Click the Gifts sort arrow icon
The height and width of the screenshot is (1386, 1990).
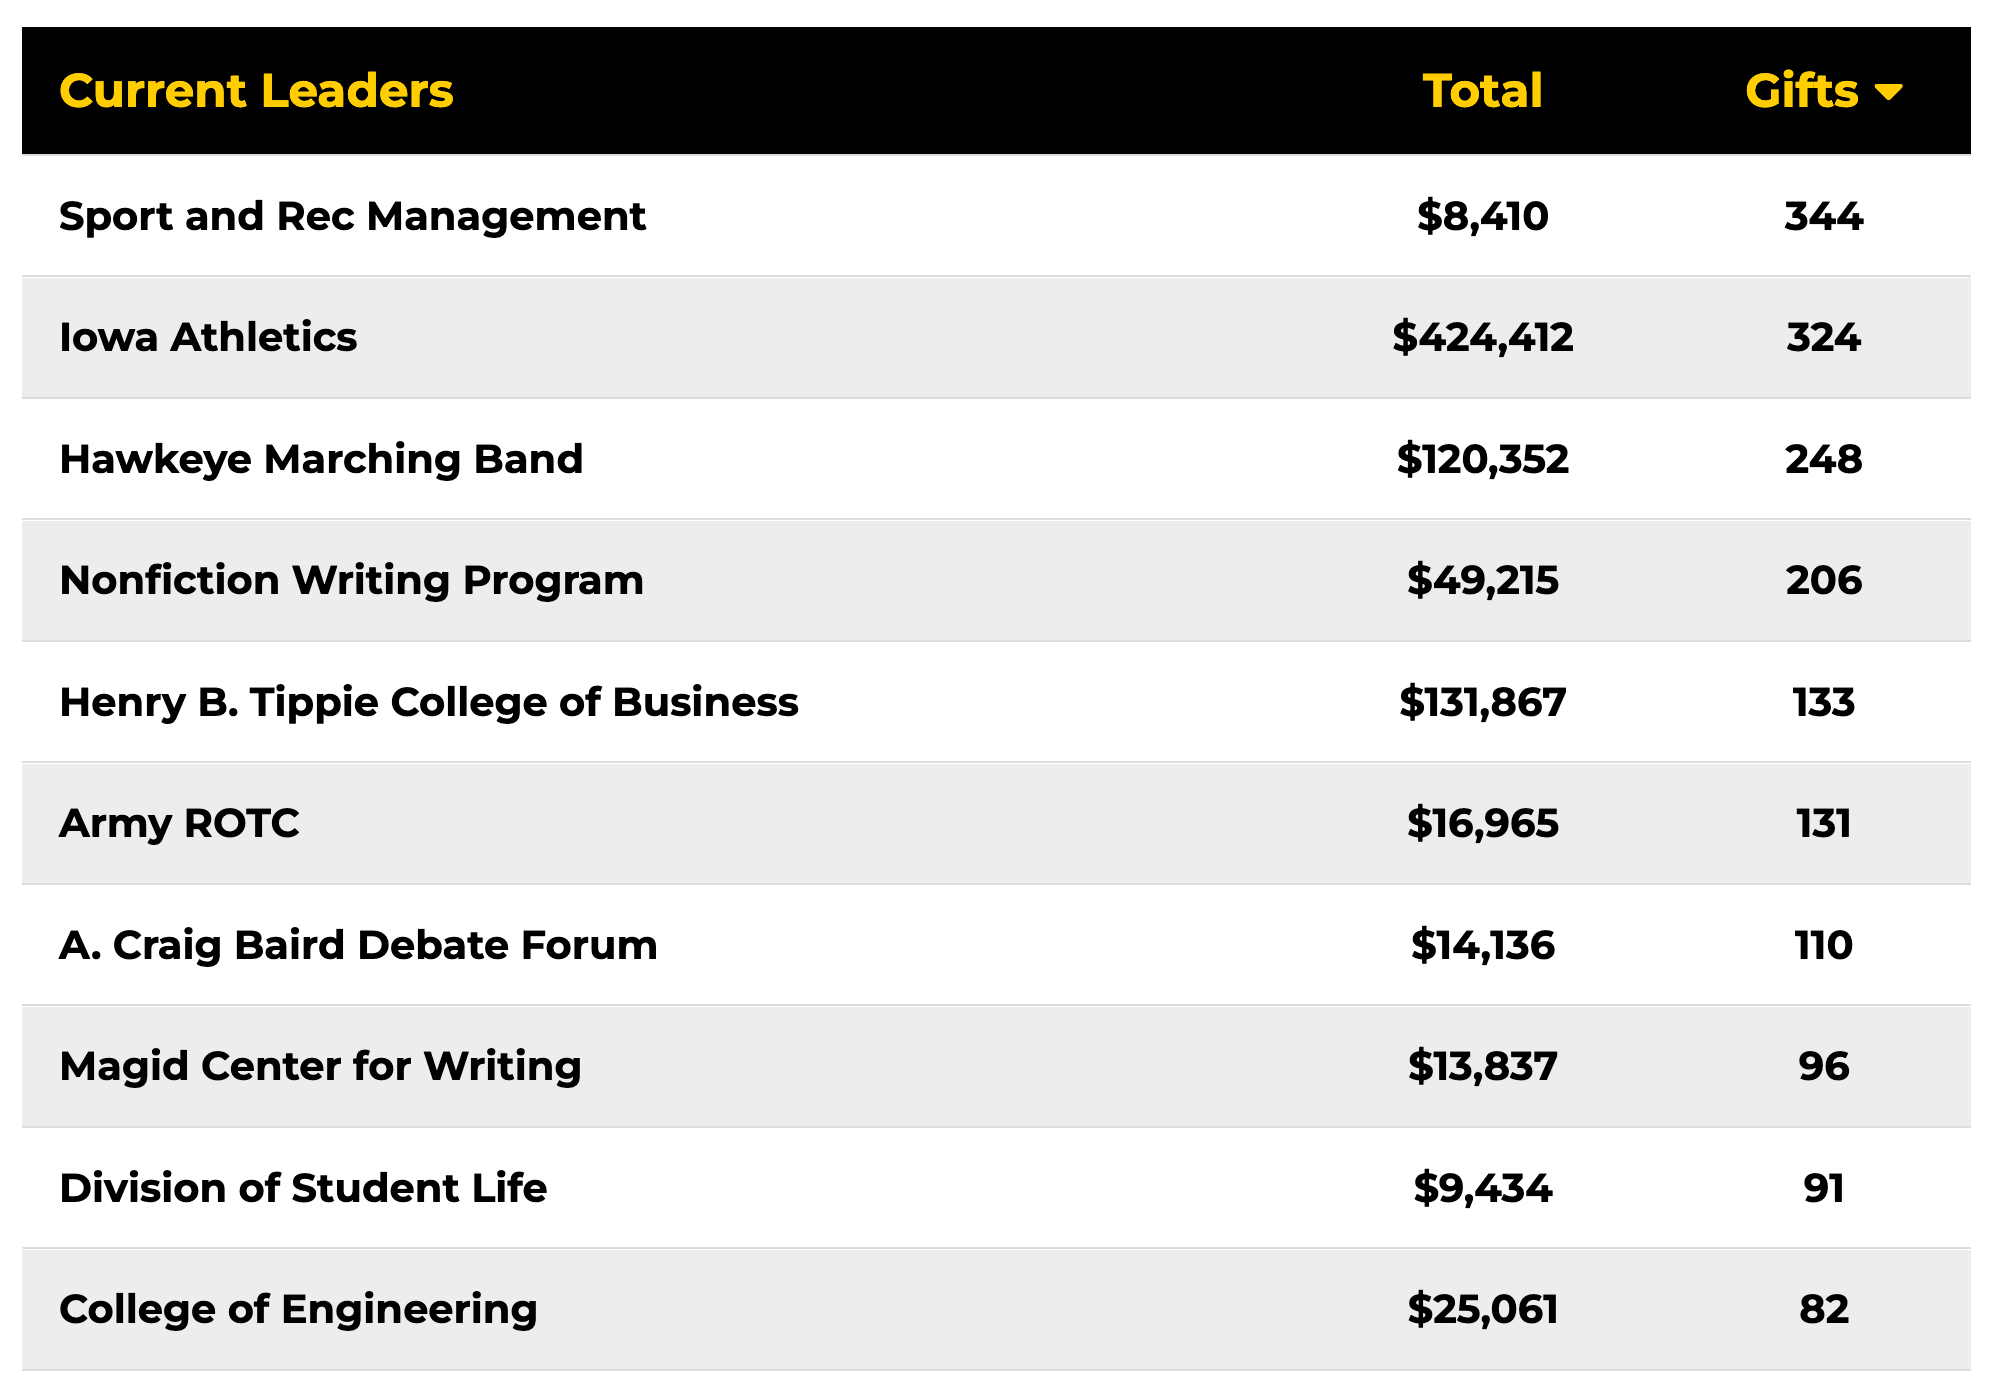click(x=1888, y=92)
